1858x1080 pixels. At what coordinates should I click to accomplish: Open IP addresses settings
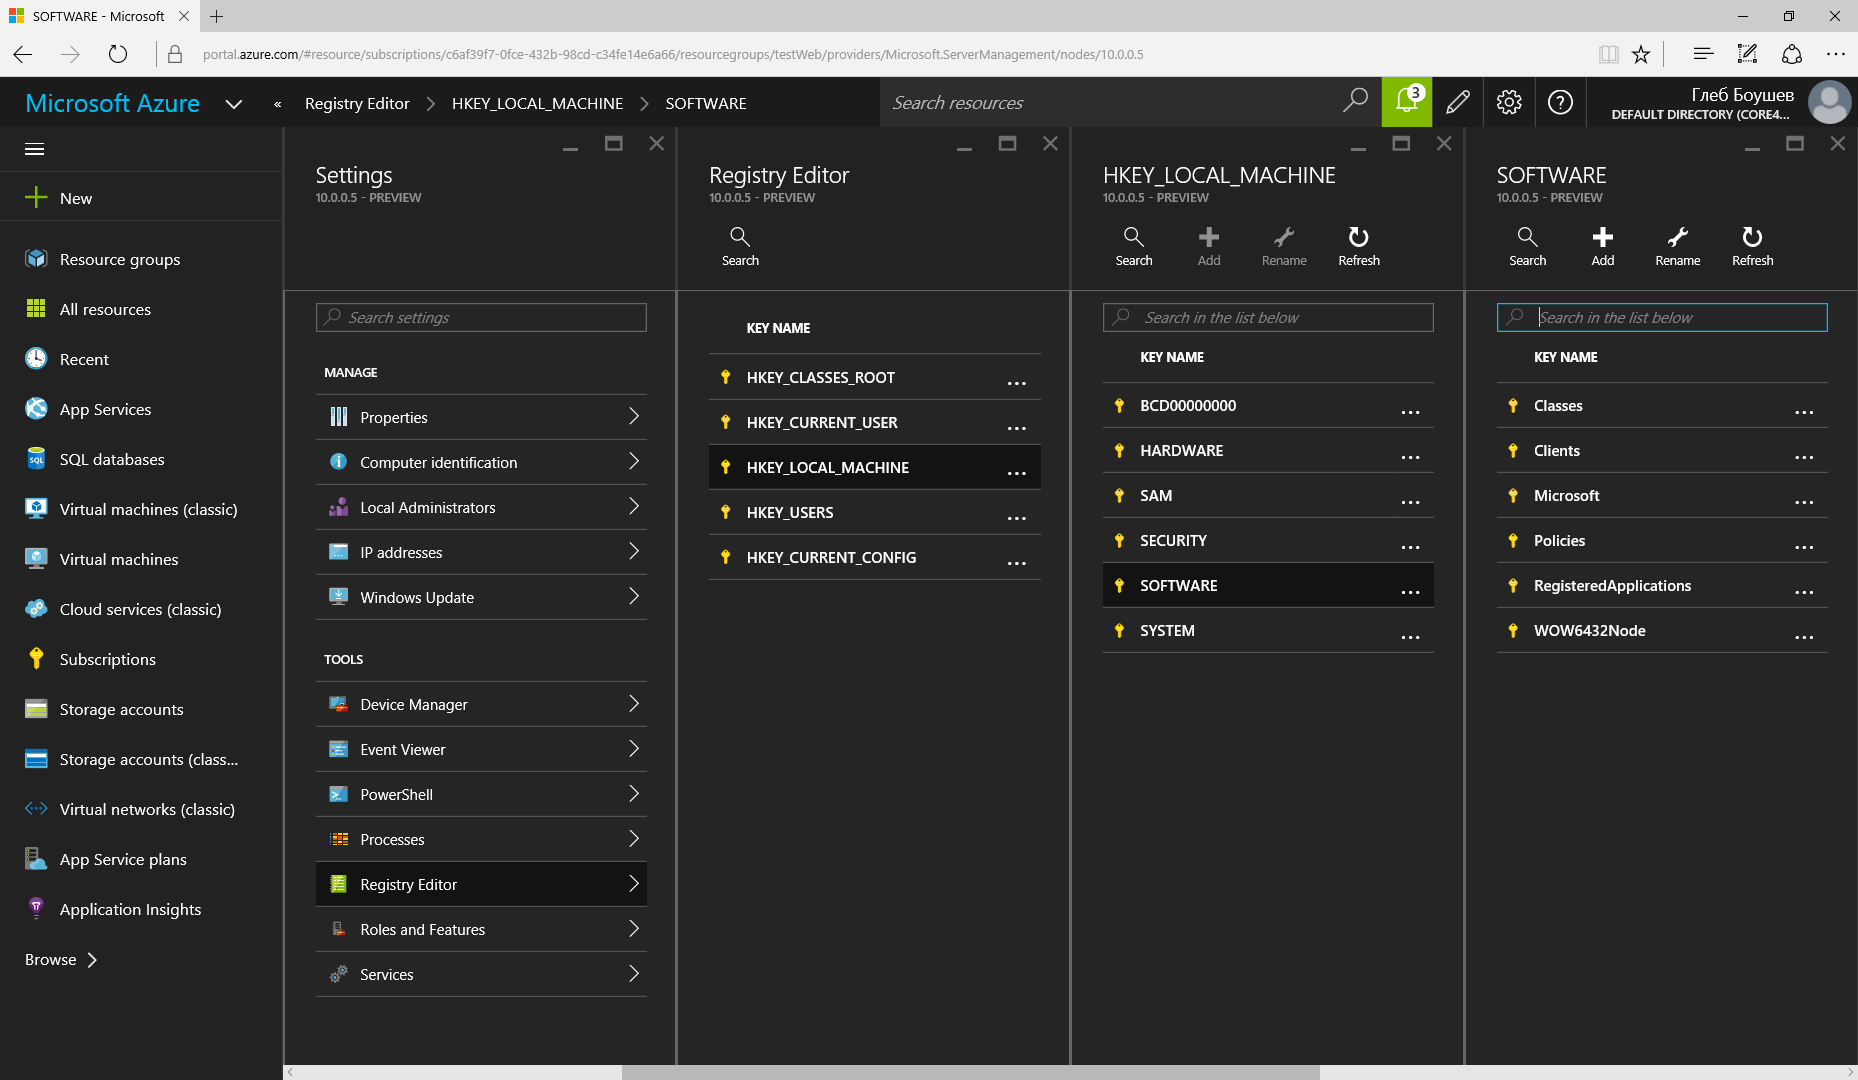481,552
